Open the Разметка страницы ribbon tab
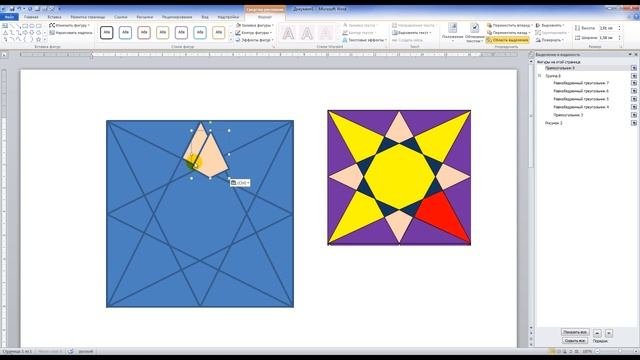This screenshot has height=360, width=640. point(88,17)
